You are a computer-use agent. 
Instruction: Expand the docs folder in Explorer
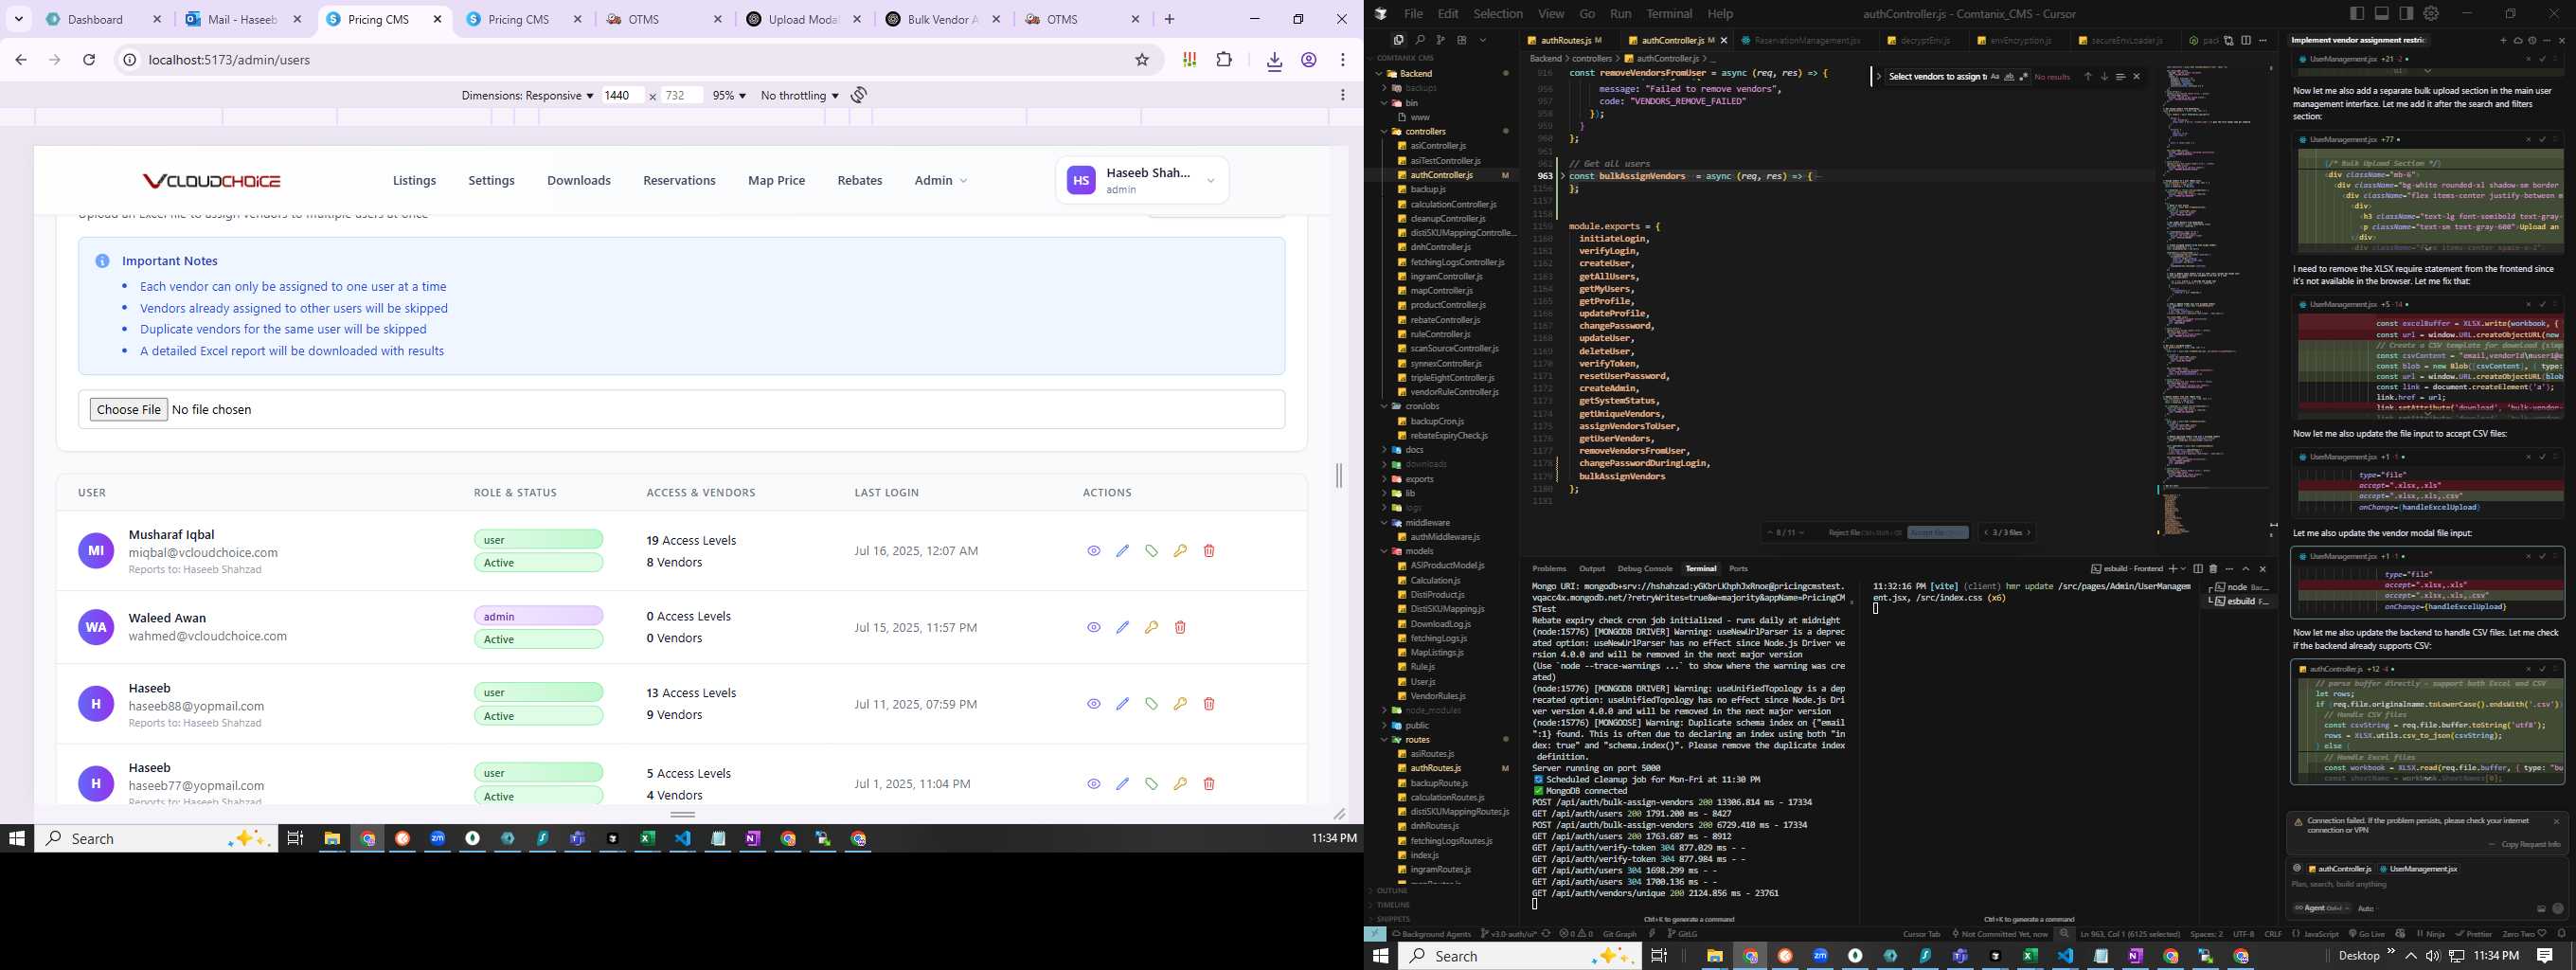pos(1414,449)
